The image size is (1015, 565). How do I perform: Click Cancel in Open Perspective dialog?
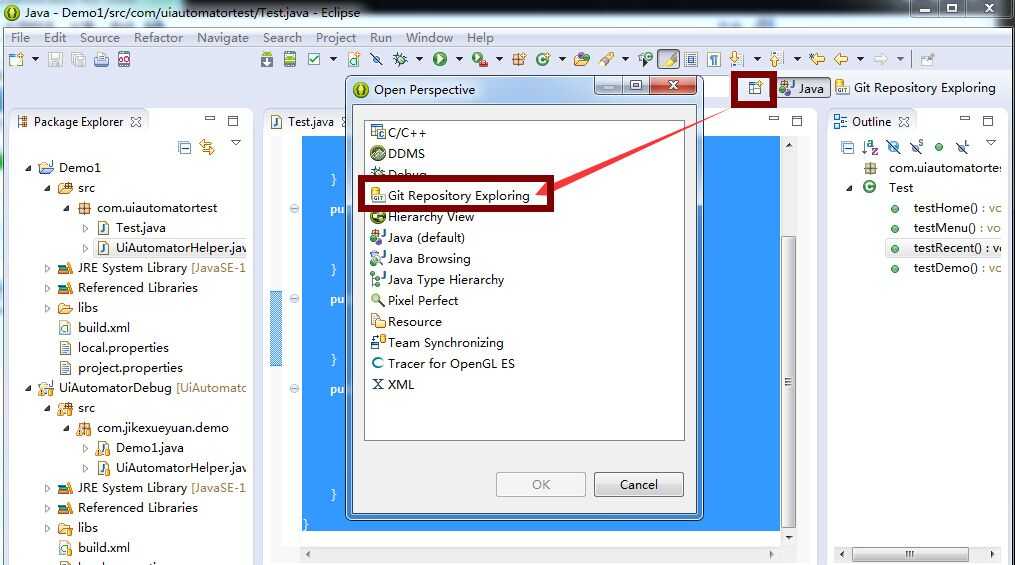click(x=638, y=485)
